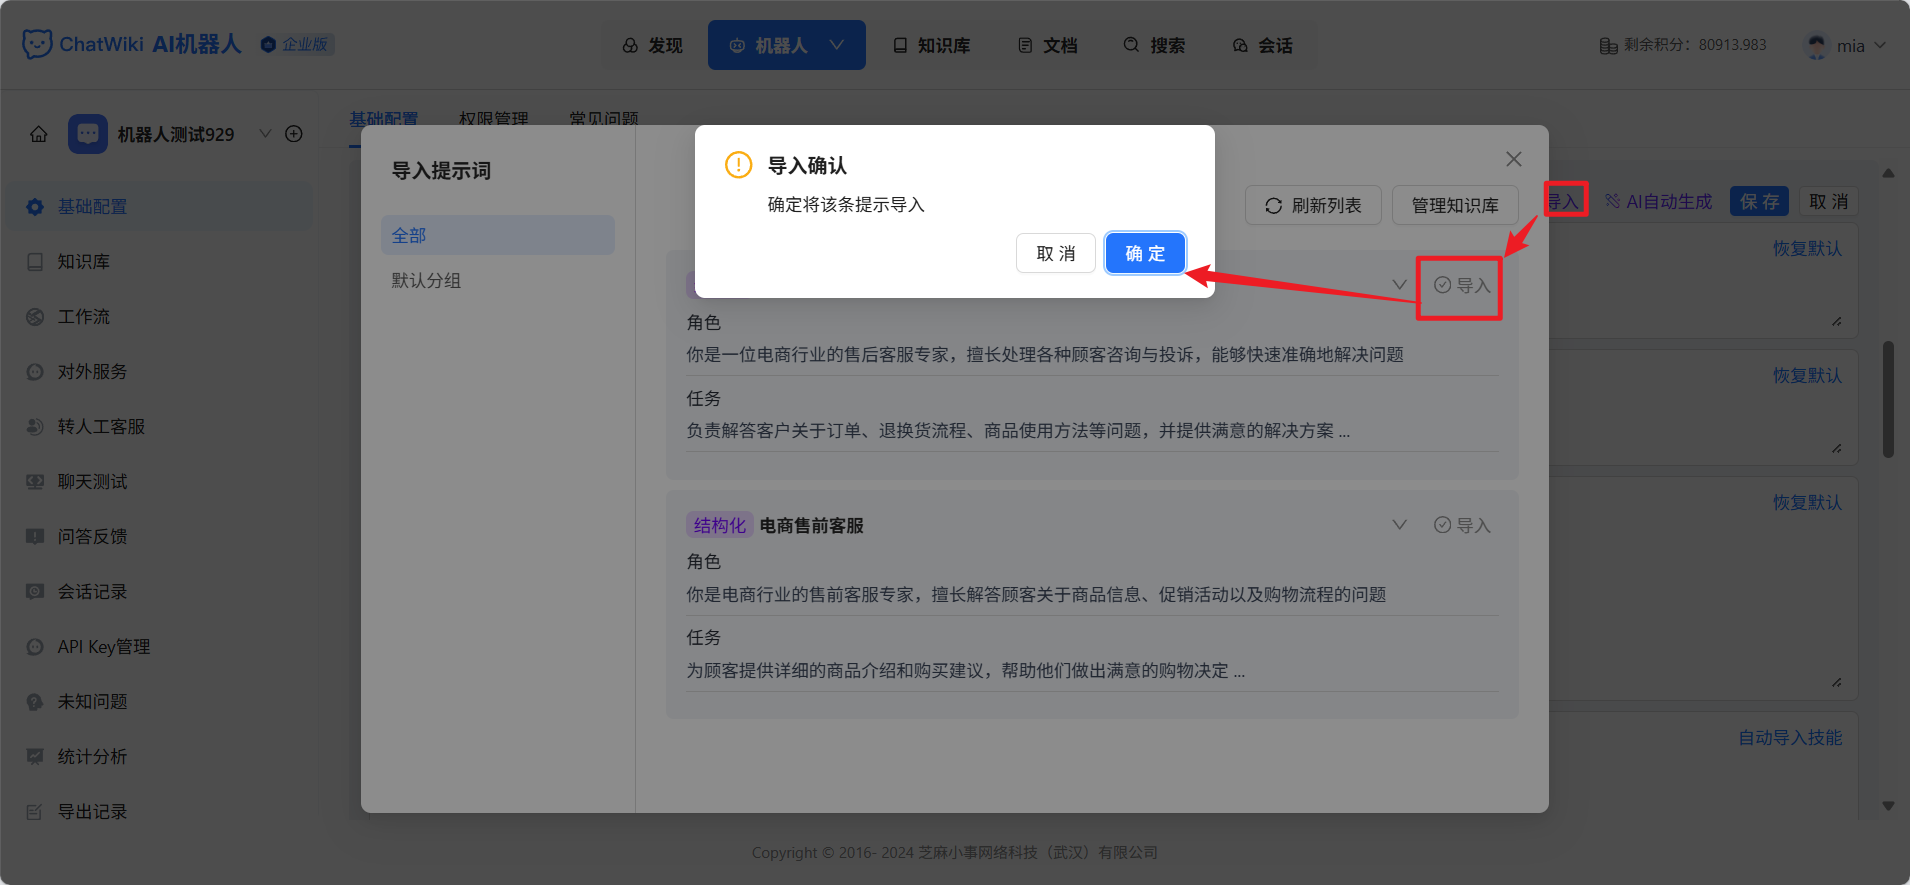Click the 工作流 sidebar icon

(x=35, y=317)
